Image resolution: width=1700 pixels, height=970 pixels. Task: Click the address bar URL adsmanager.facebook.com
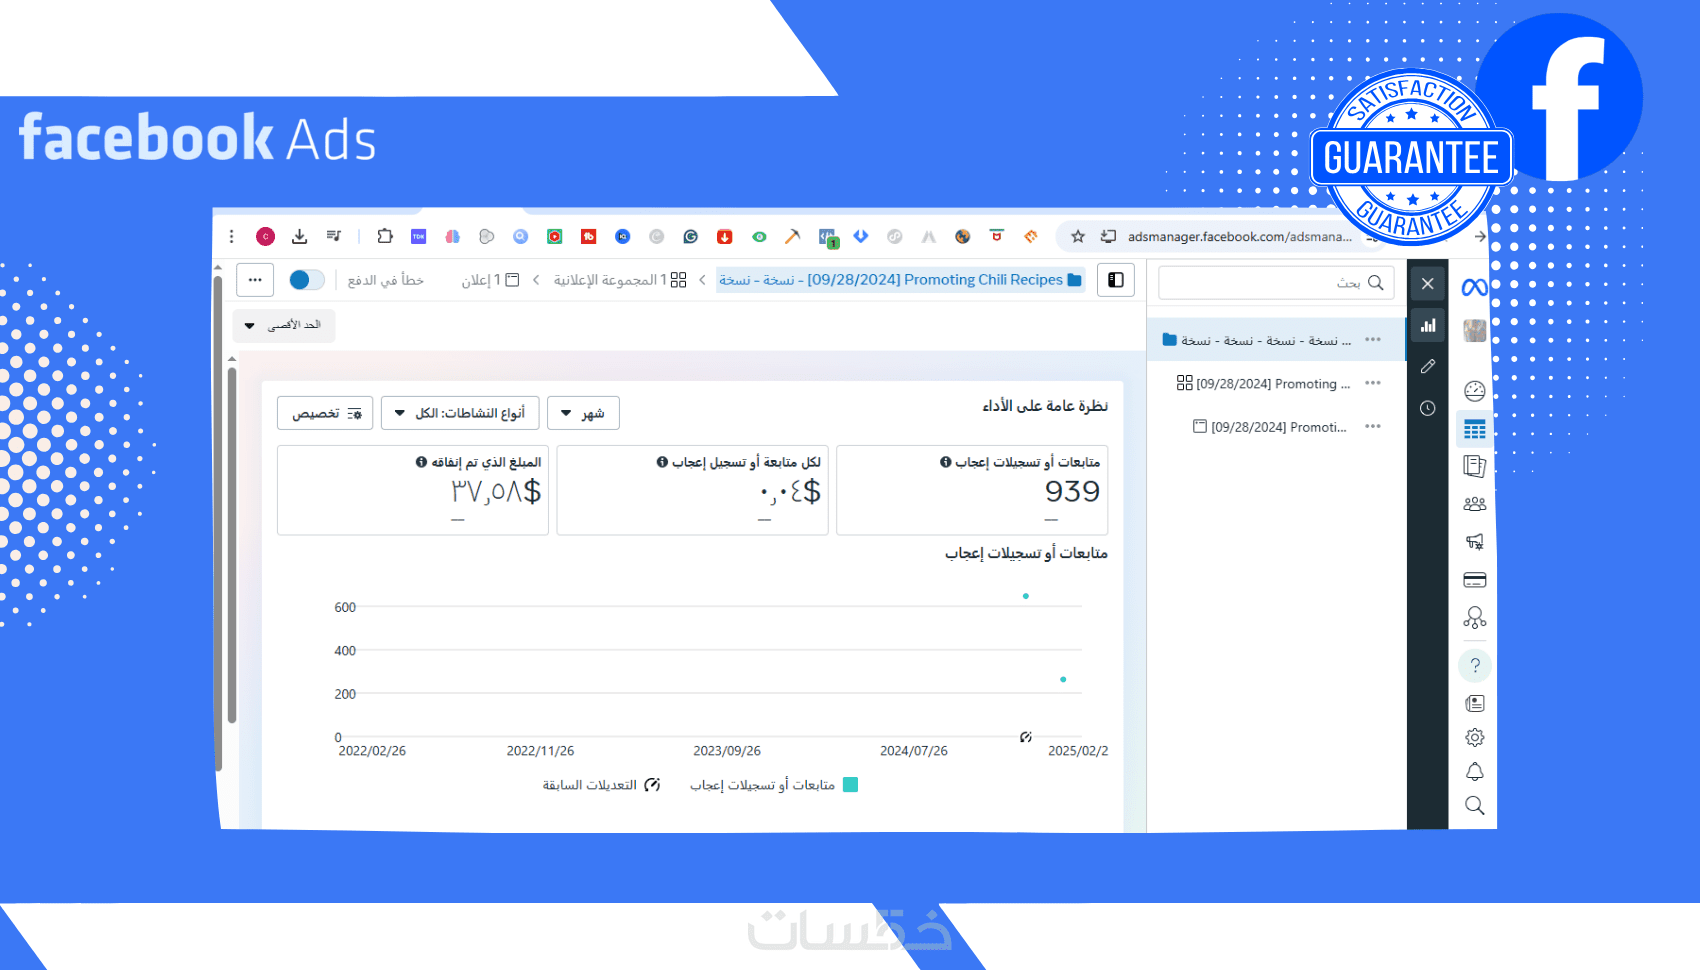tap(1239, 237)
